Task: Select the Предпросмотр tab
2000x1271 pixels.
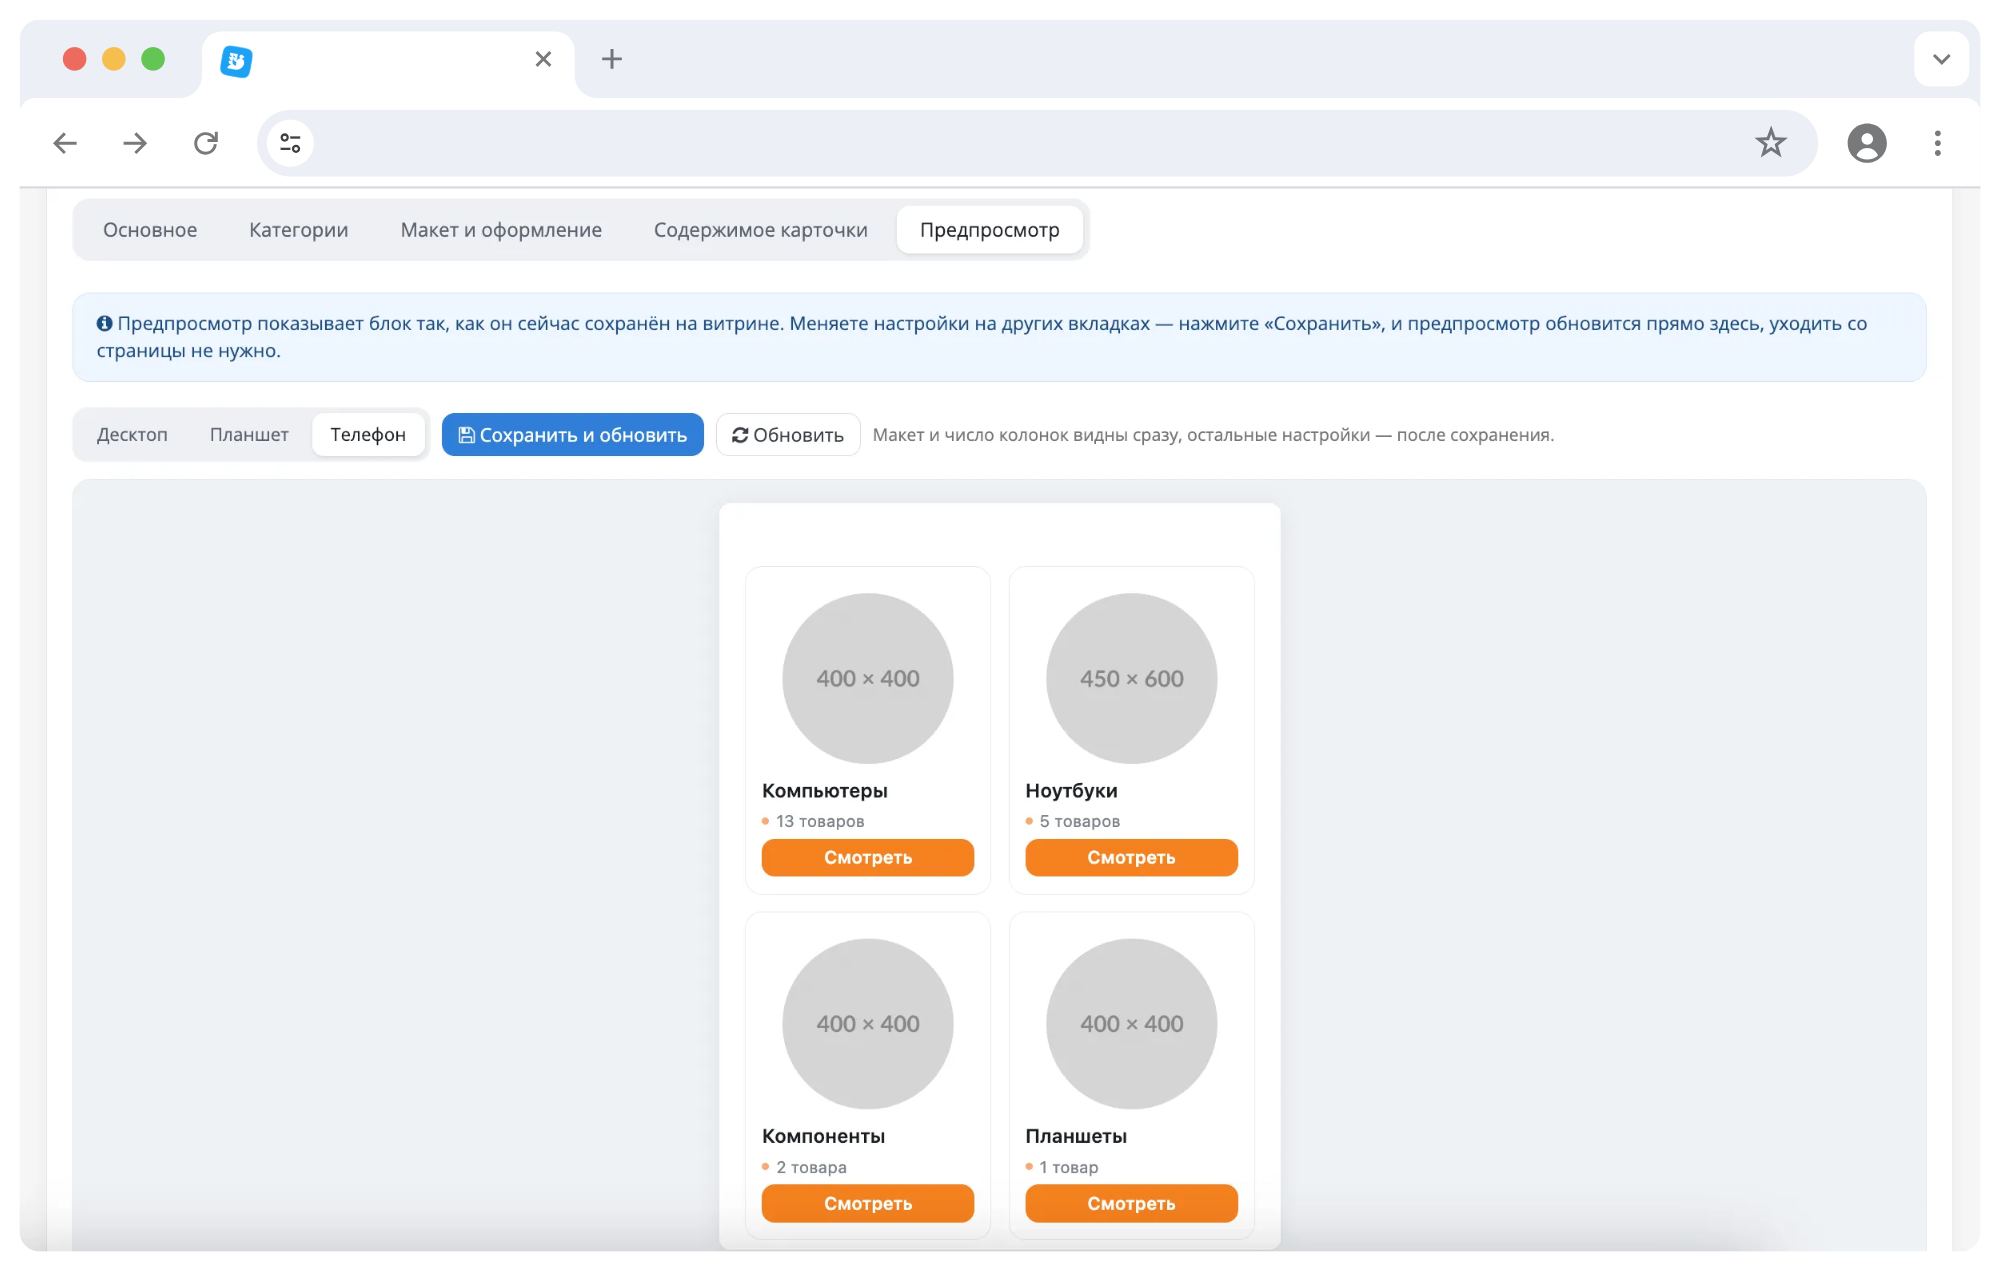Action: coord(990,230)
